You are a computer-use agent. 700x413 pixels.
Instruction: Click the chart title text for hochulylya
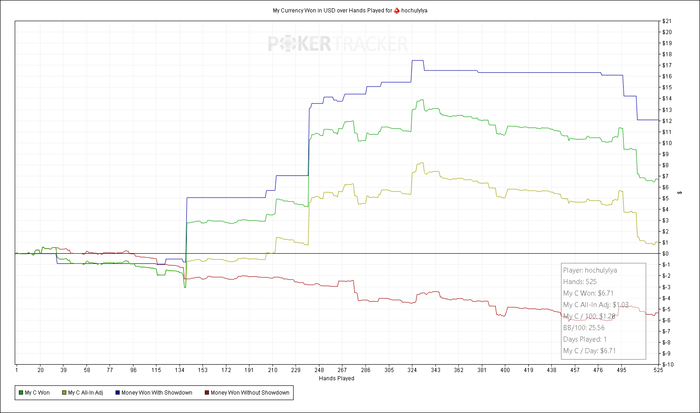tap(350, 10)
